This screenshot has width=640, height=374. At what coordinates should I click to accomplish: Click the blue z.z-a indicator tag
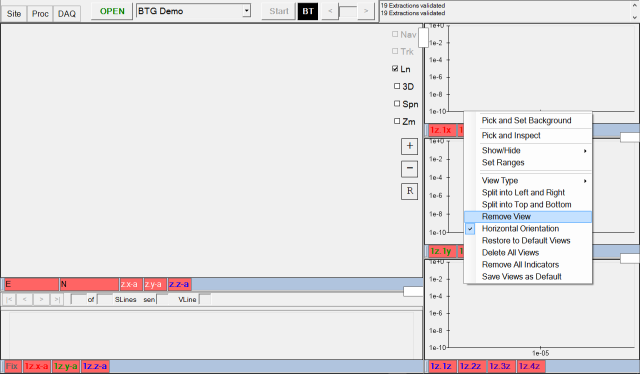179,284
